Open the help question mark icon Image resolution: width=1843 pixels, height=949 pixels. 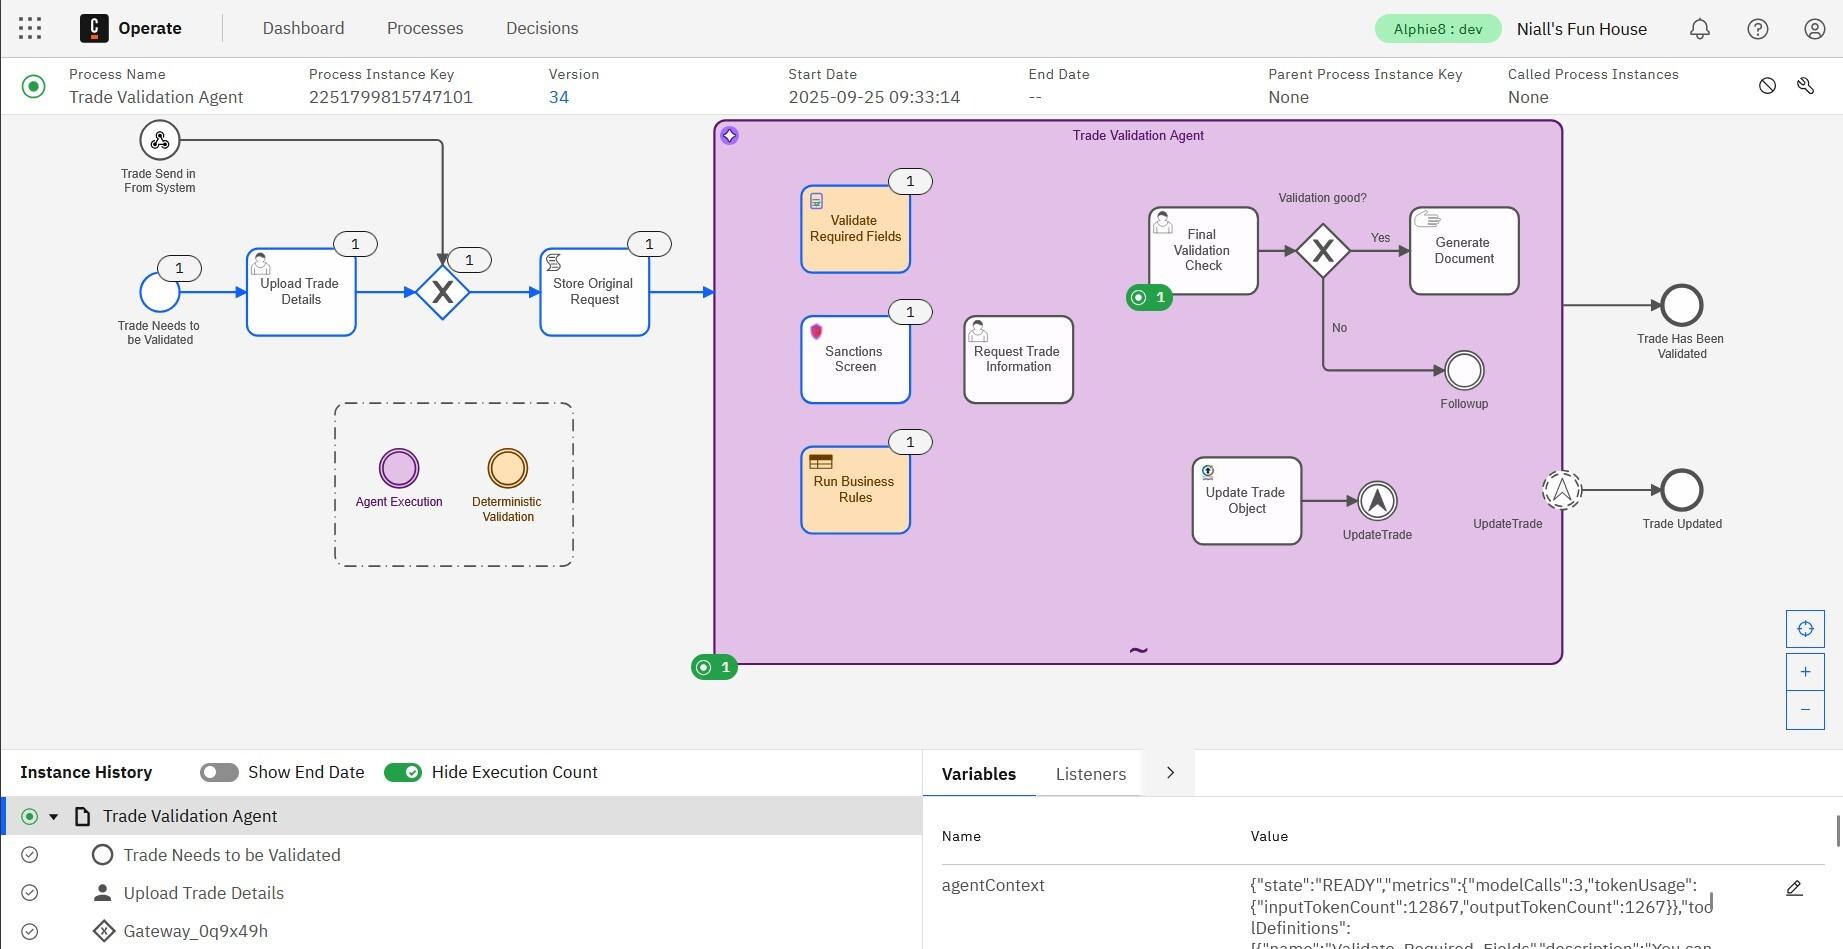tap(1757, 29)
